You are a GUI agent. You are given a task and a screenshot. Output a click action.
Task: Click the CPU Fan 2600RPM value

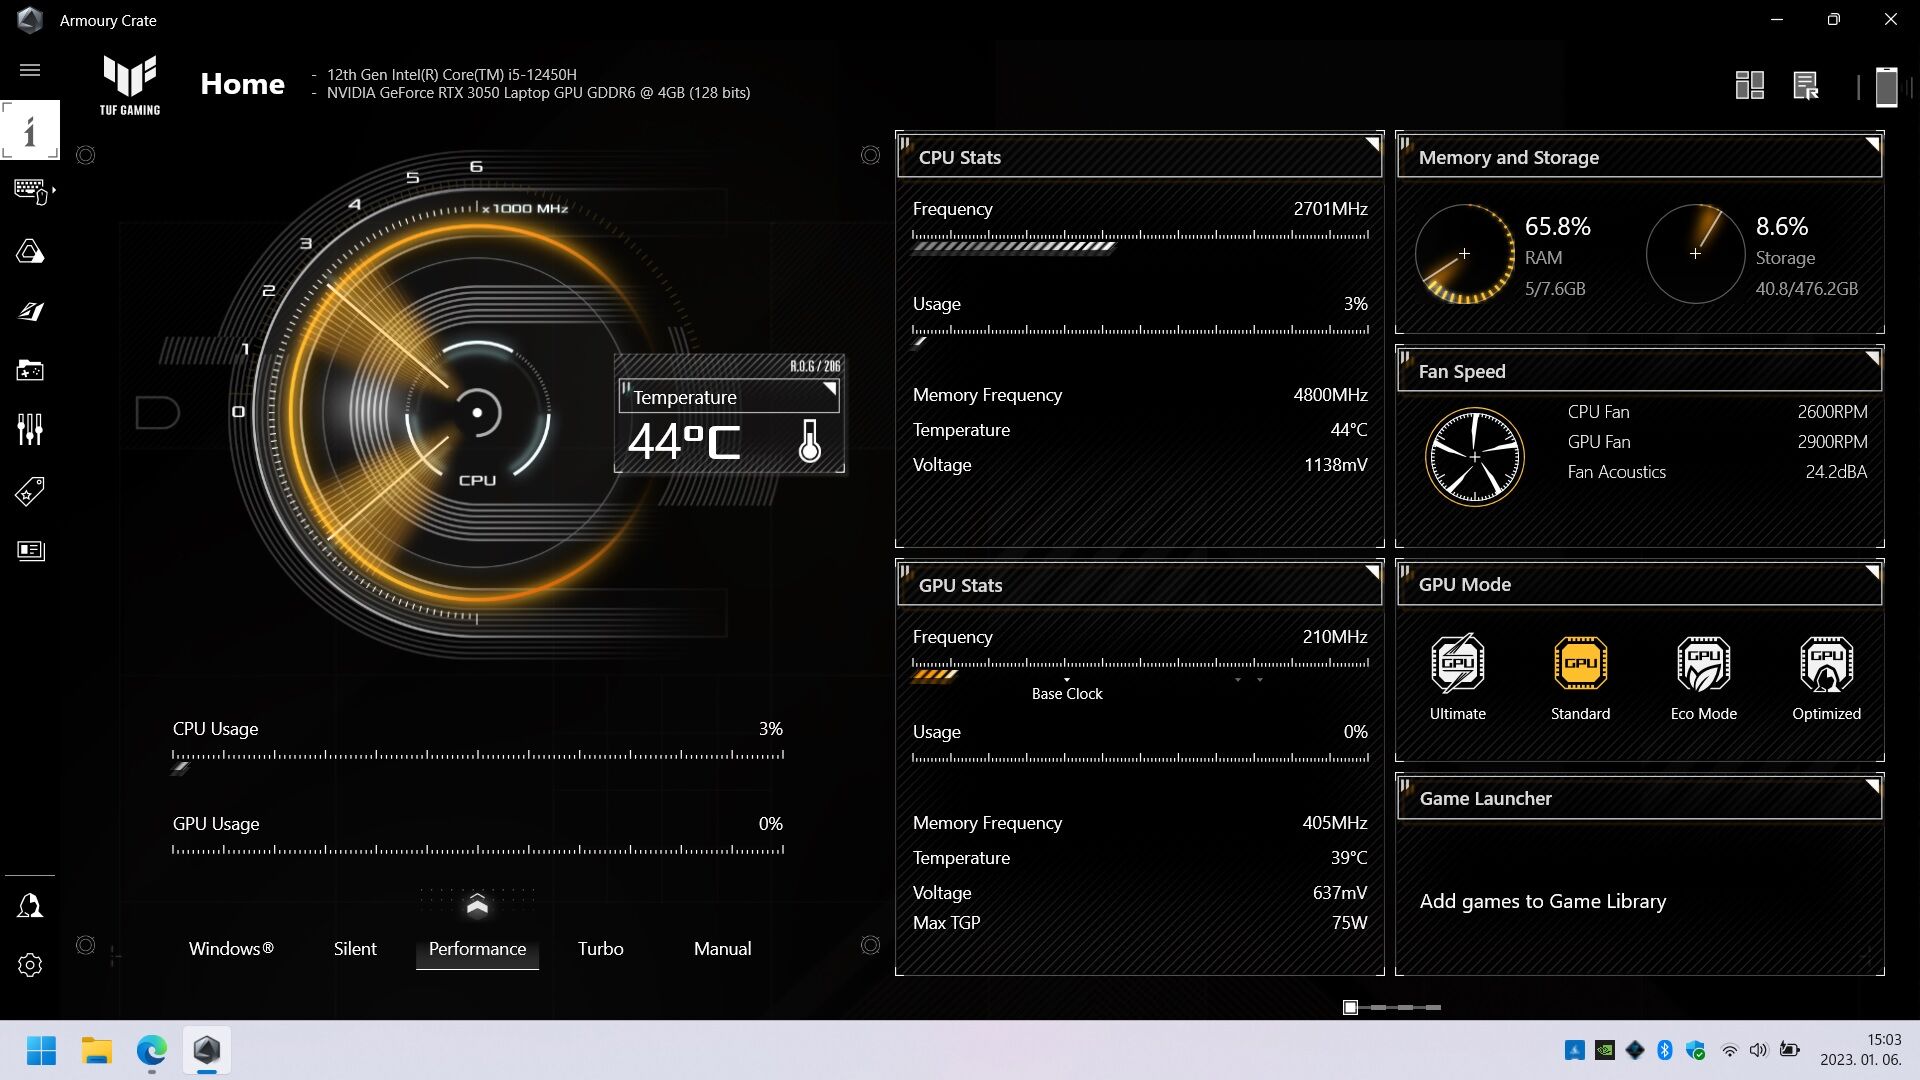[1832, 412]
